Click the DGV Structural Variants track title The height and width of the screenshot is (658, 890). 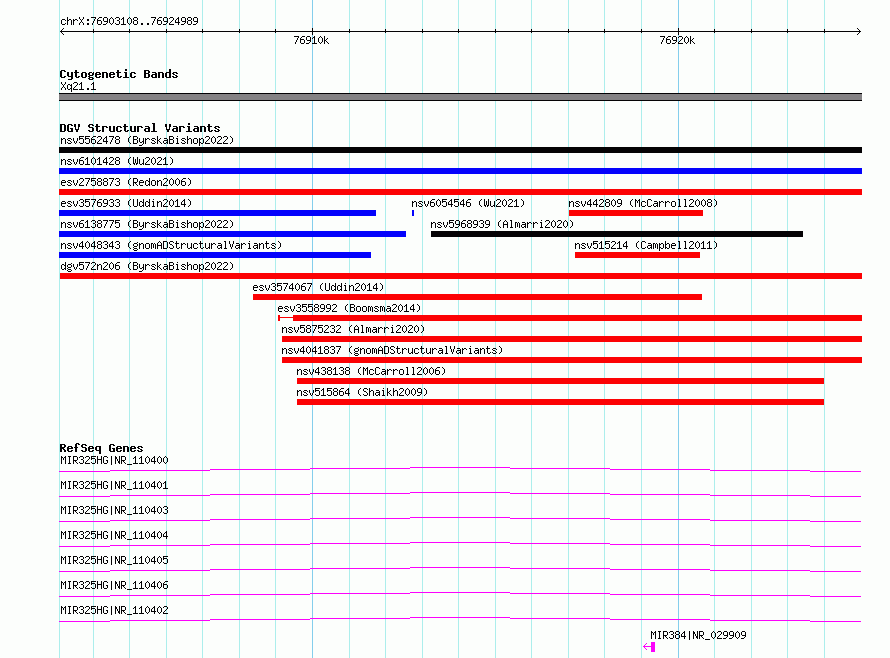(140, 128)
